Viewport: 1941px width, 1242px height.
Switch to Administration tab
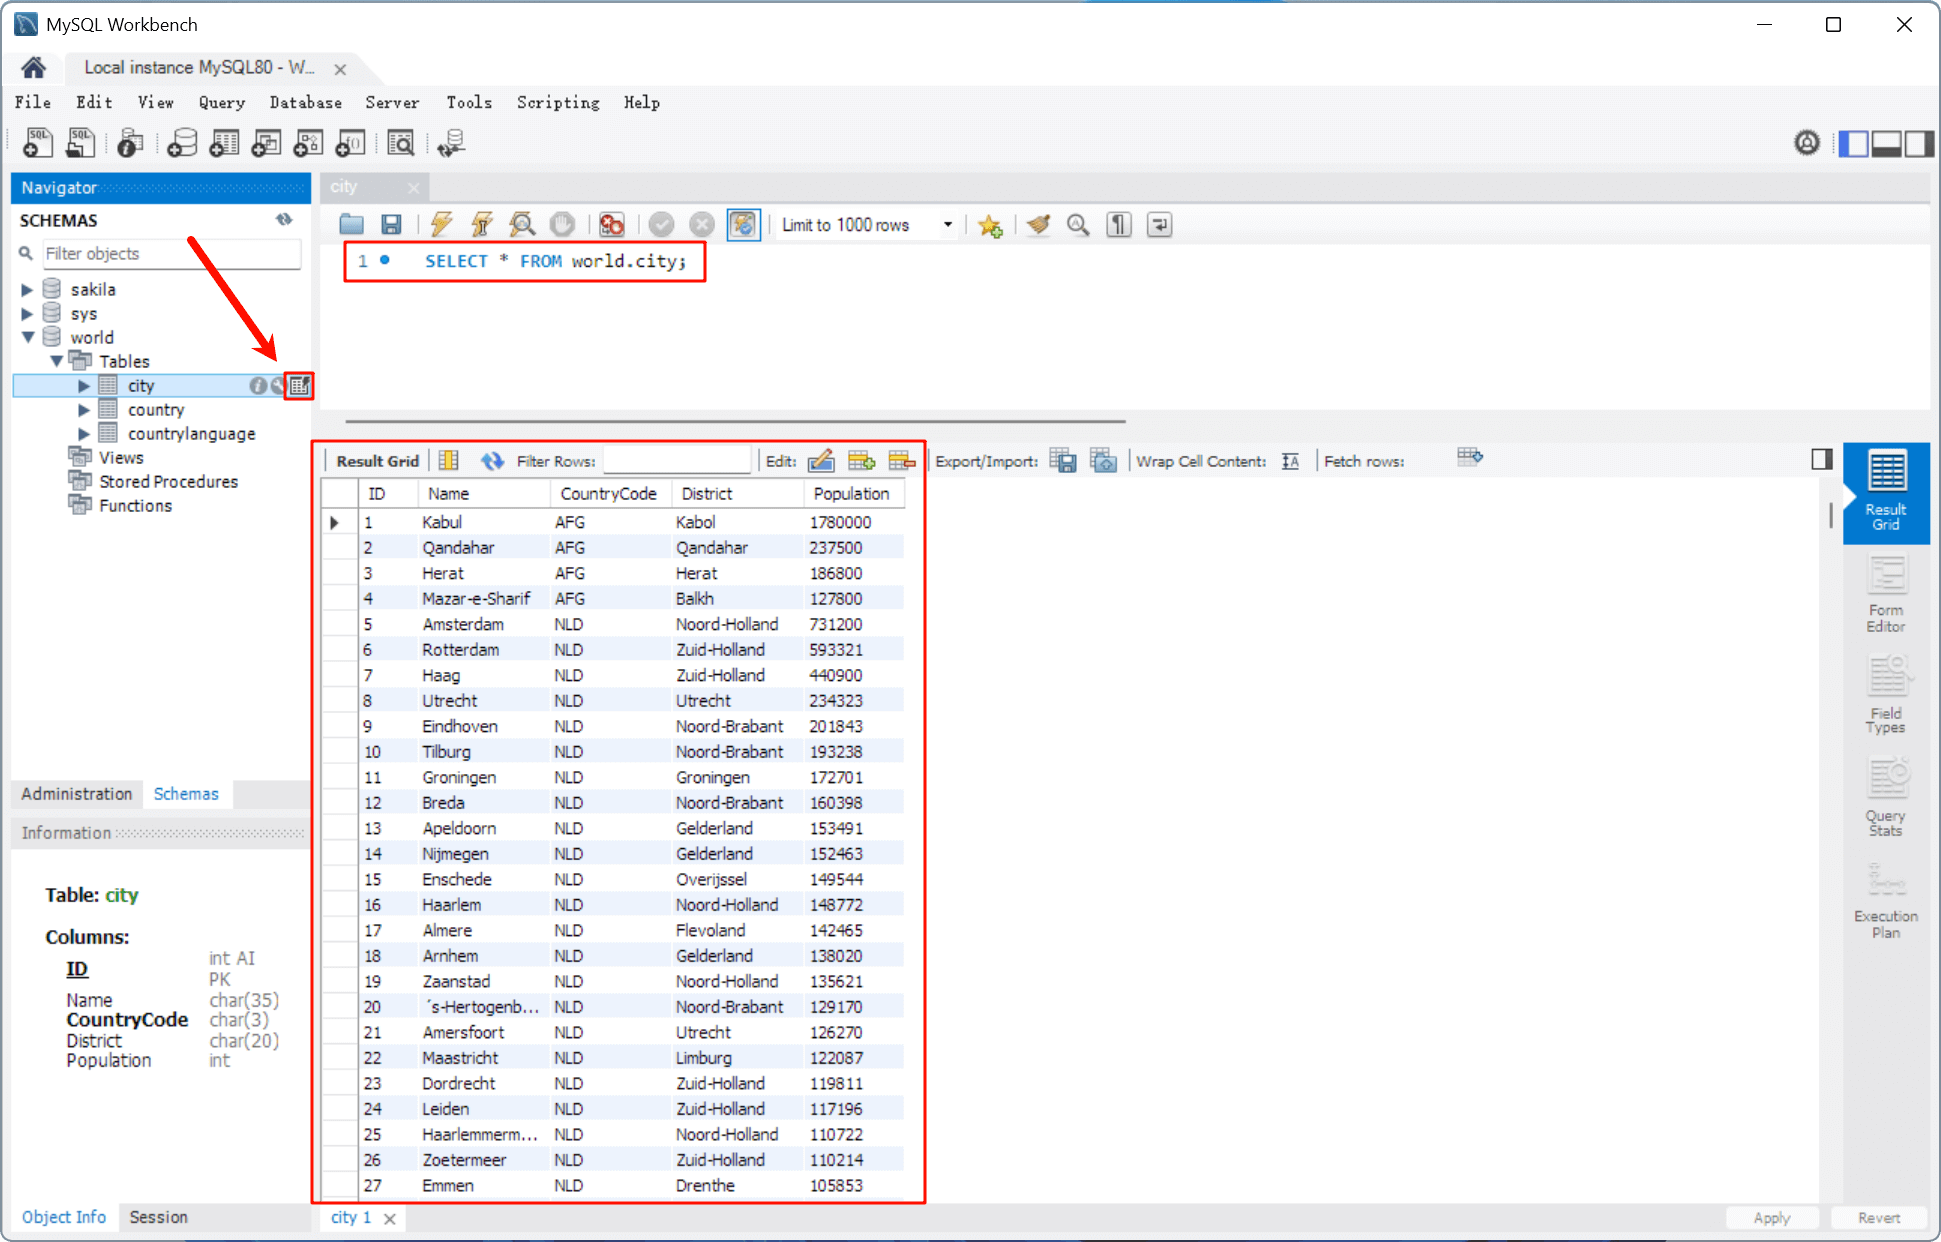click(76, 794)
